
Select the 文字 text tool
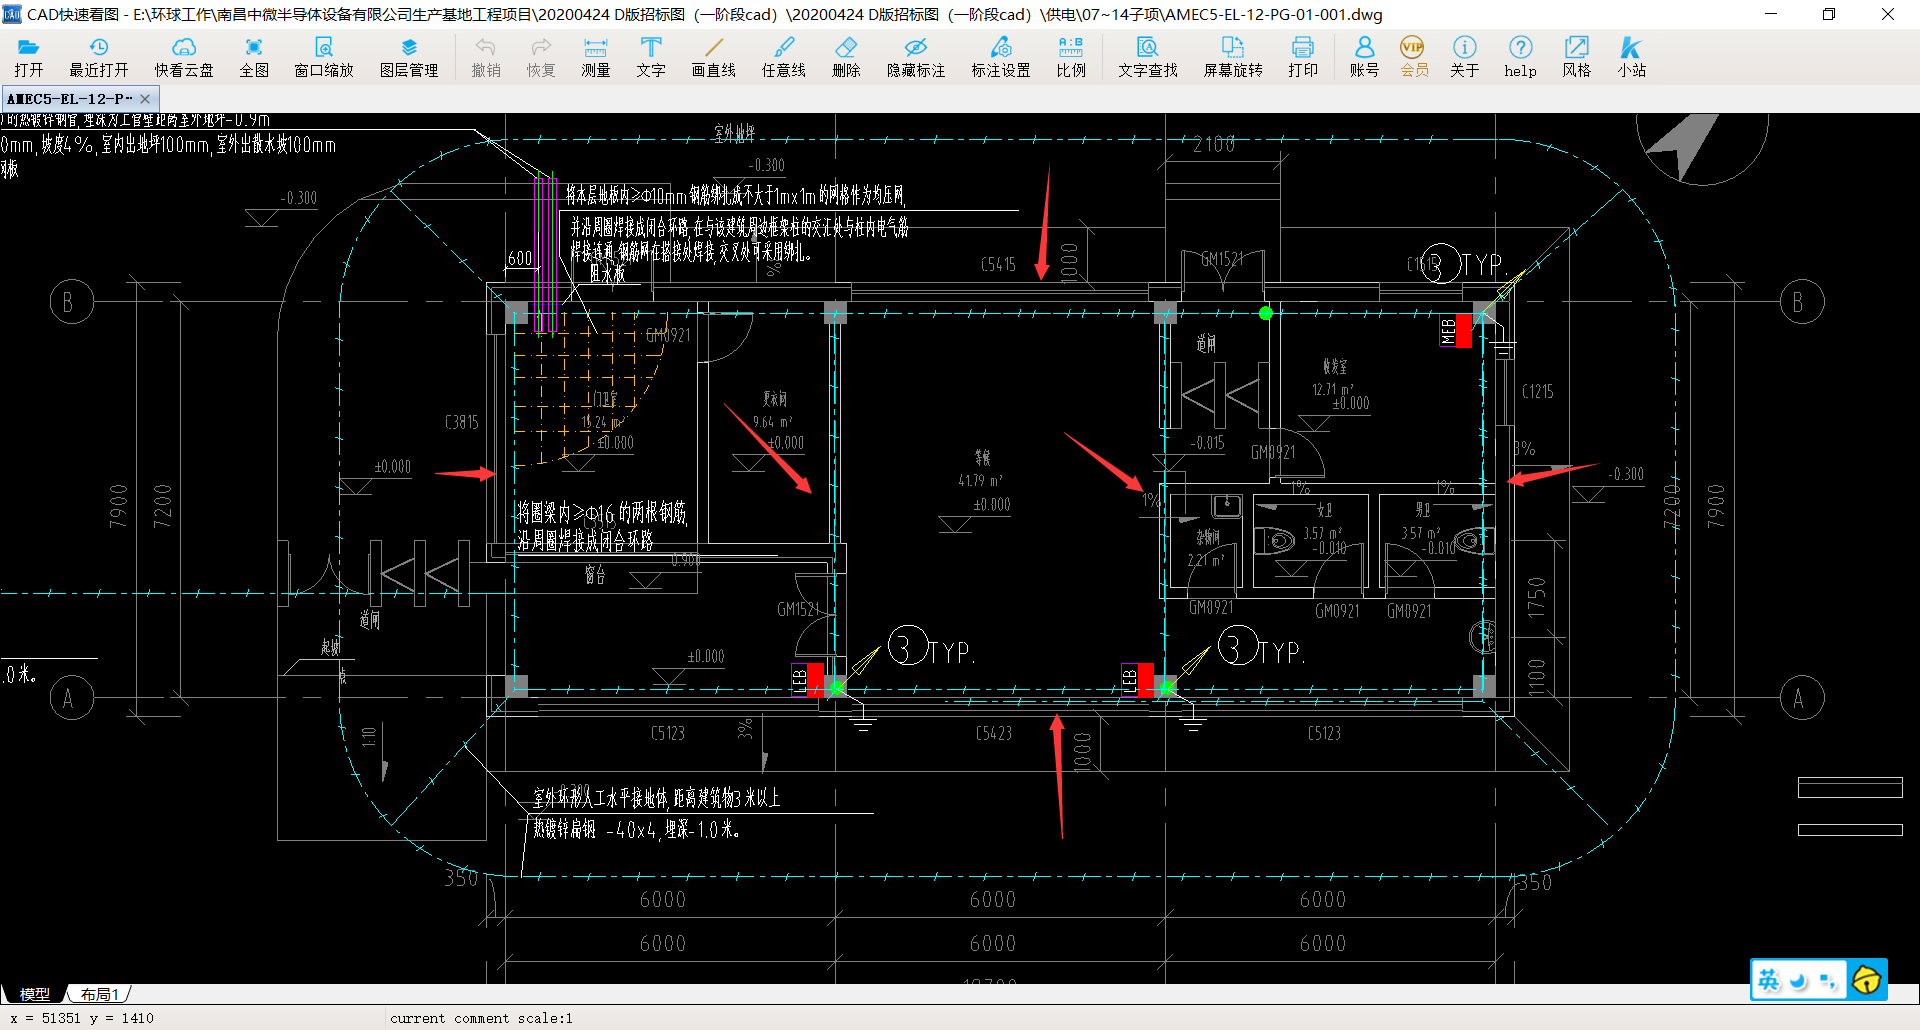(651, 57)
